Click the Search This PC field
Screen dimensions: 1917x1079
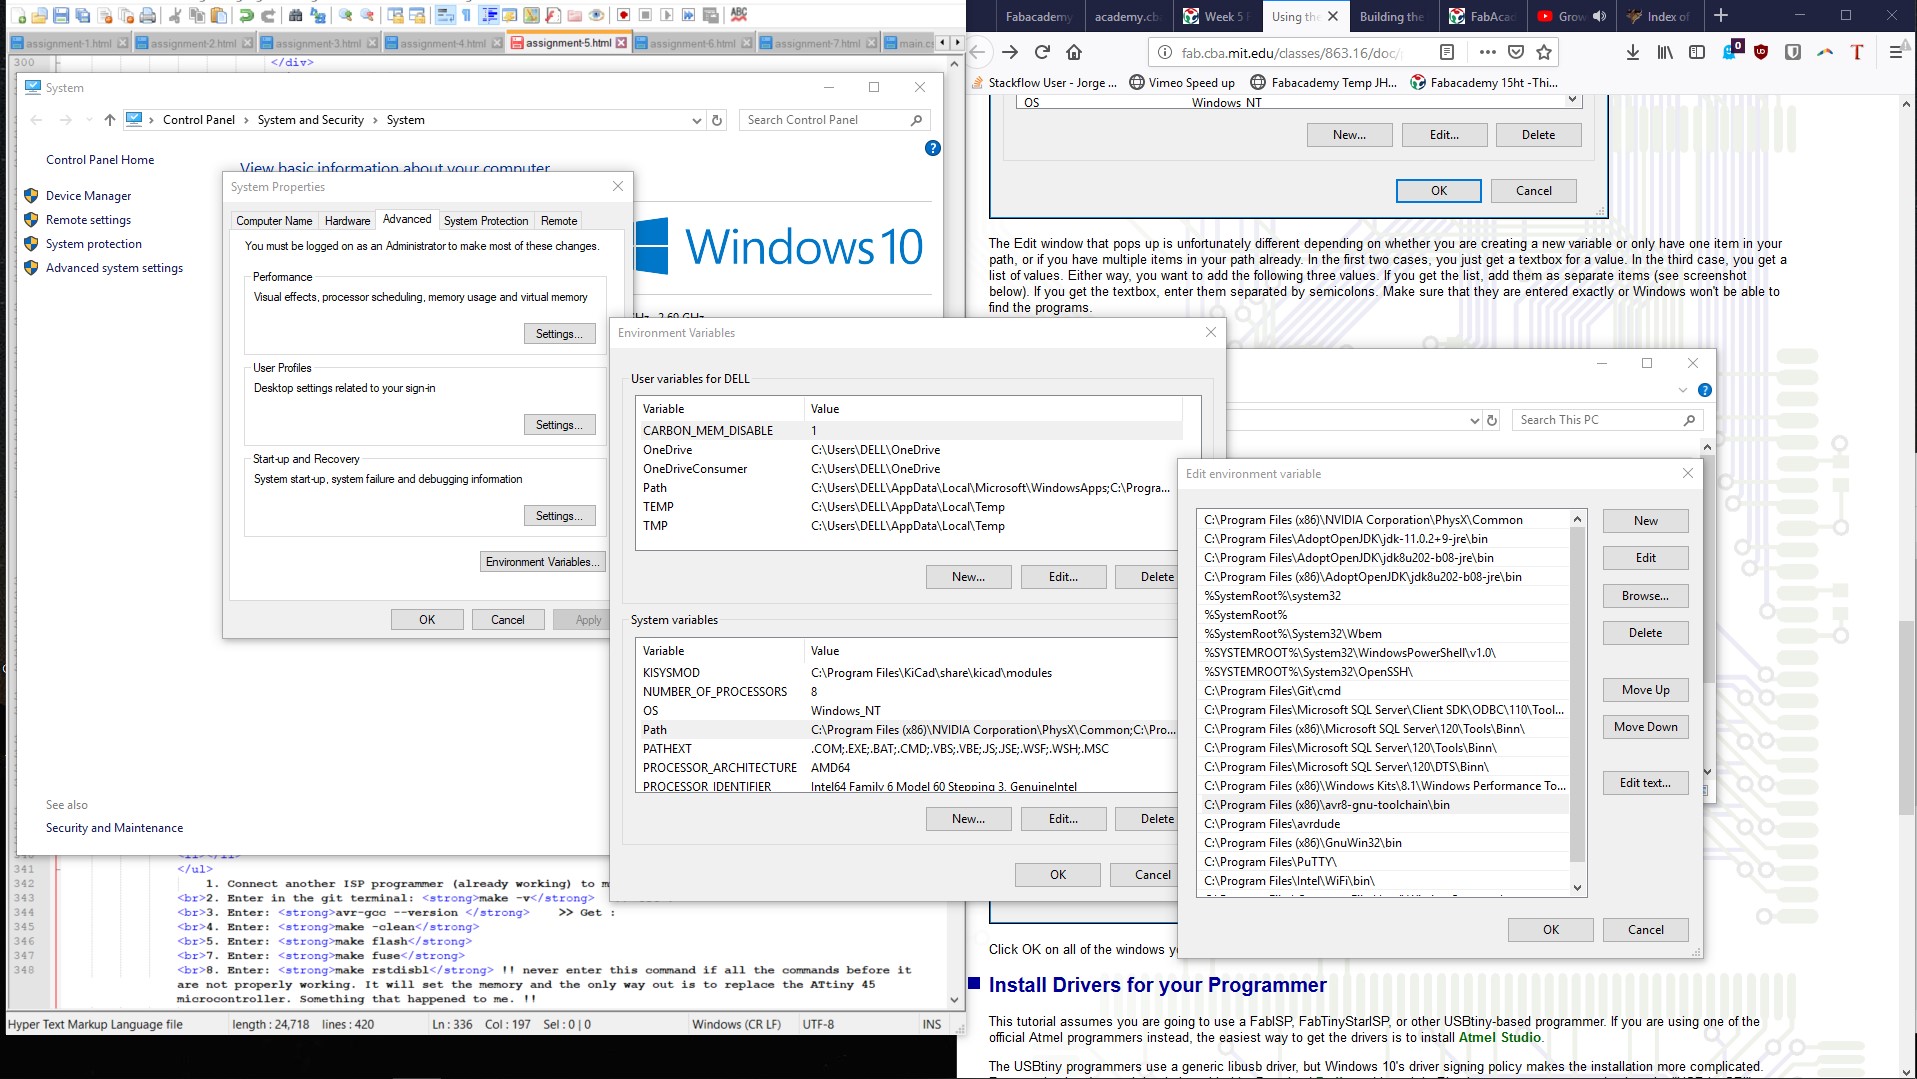point(1607,420)
